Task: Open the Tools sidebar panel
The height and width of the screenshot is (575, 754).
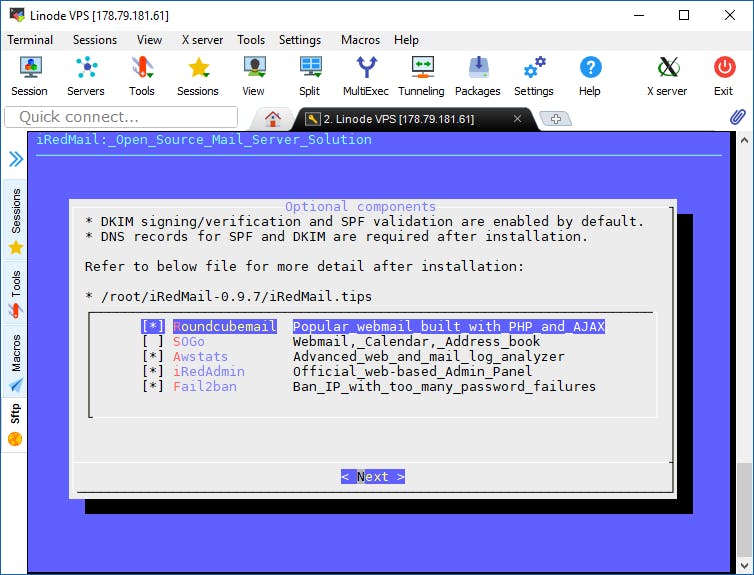Action: 15,294
